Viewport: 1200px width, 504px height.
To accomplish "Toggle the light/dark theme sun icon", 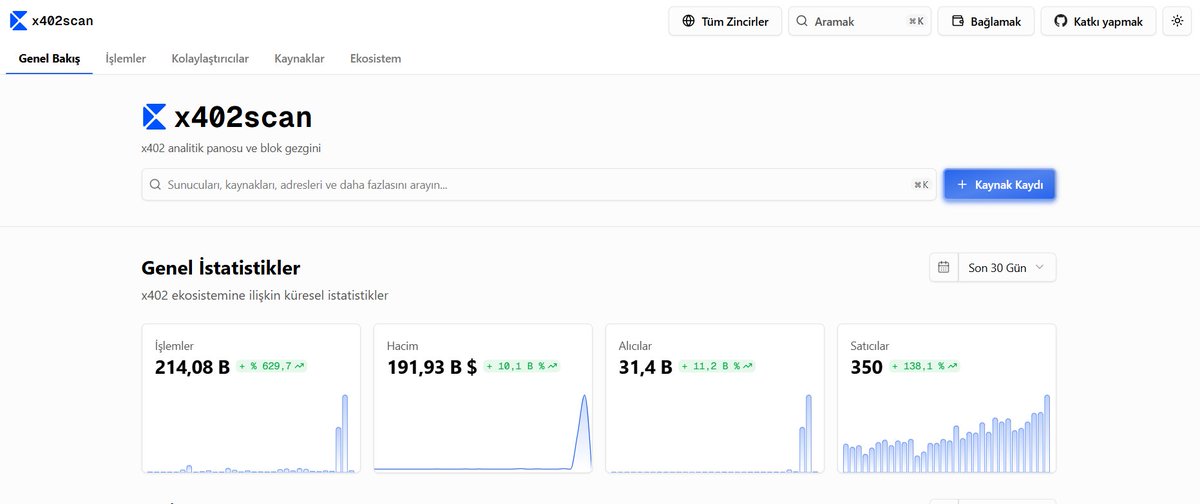I will click(1177, 21).
